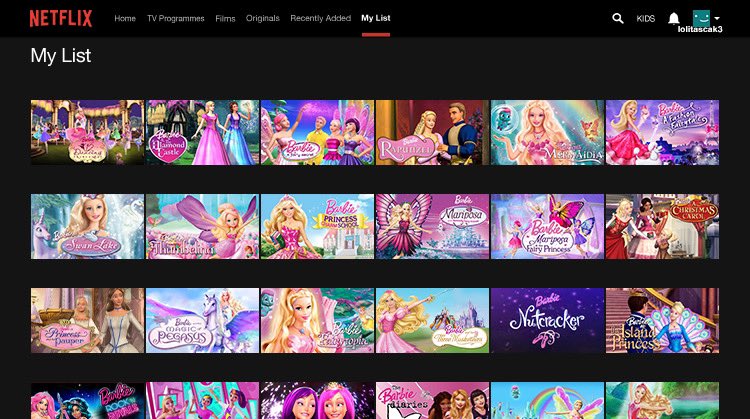
Task: Open Barbie Mariposa thumbnail
Action: 432,226
